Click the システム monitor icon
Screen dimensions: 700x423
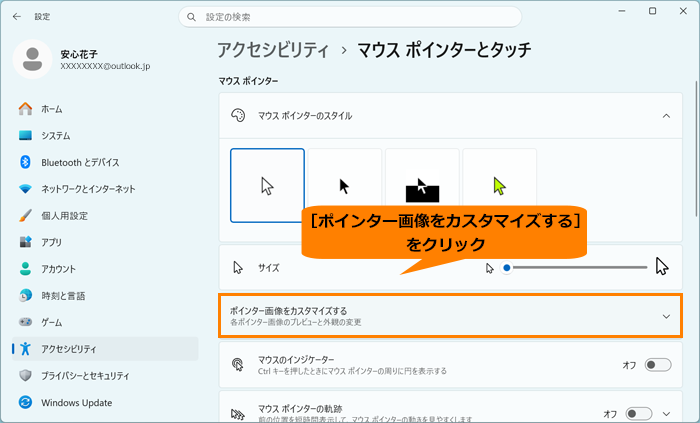pyautogui.click(x=25, y=136)
